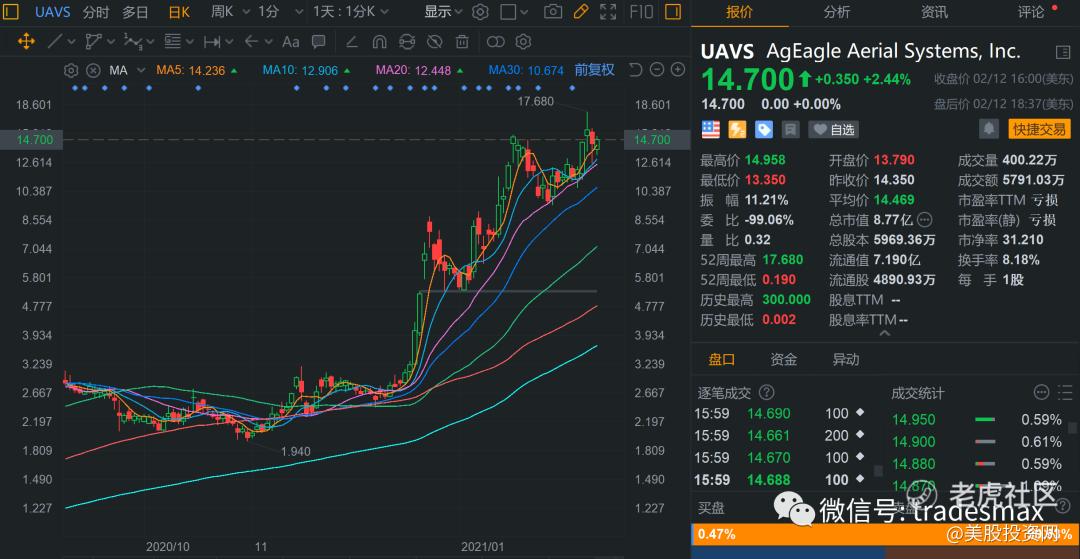Toggle the orange pencil drawing tools
1080x559 pixels.
tap(581, 11)
